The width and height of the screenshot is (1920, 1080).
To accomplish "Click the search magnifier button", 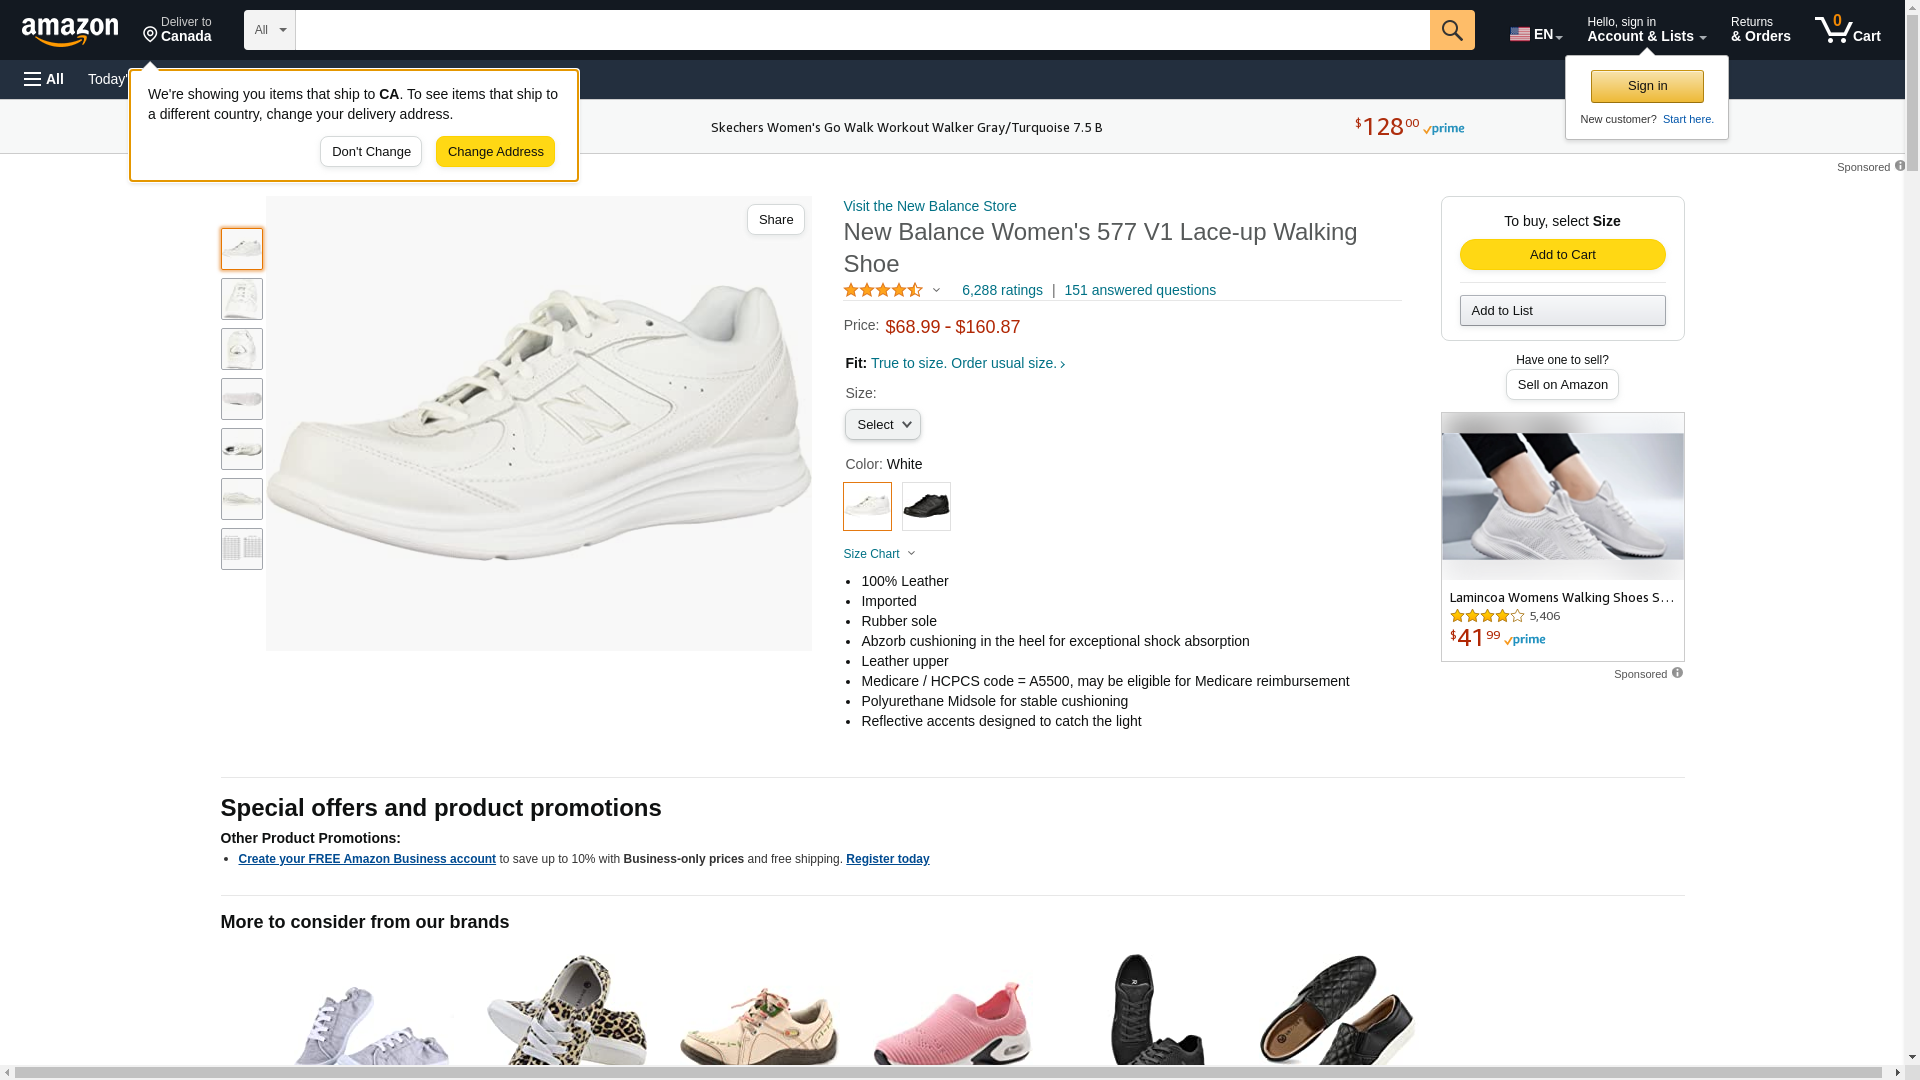I will coord(1451,30).
